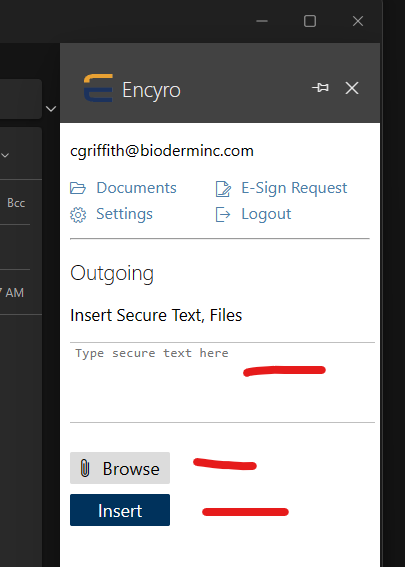Screen dimensions: 405x567
Task: Click the Browse button label
Action: [131, 469]
